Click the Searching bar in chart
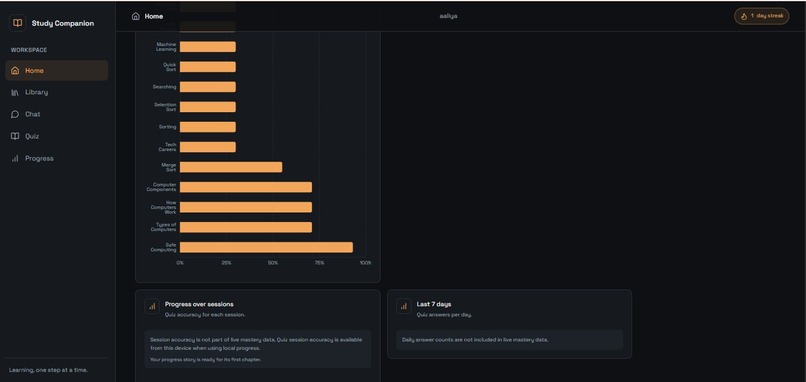Image resolution: width=806 pixels, height=382 pixels. (208, 87)
